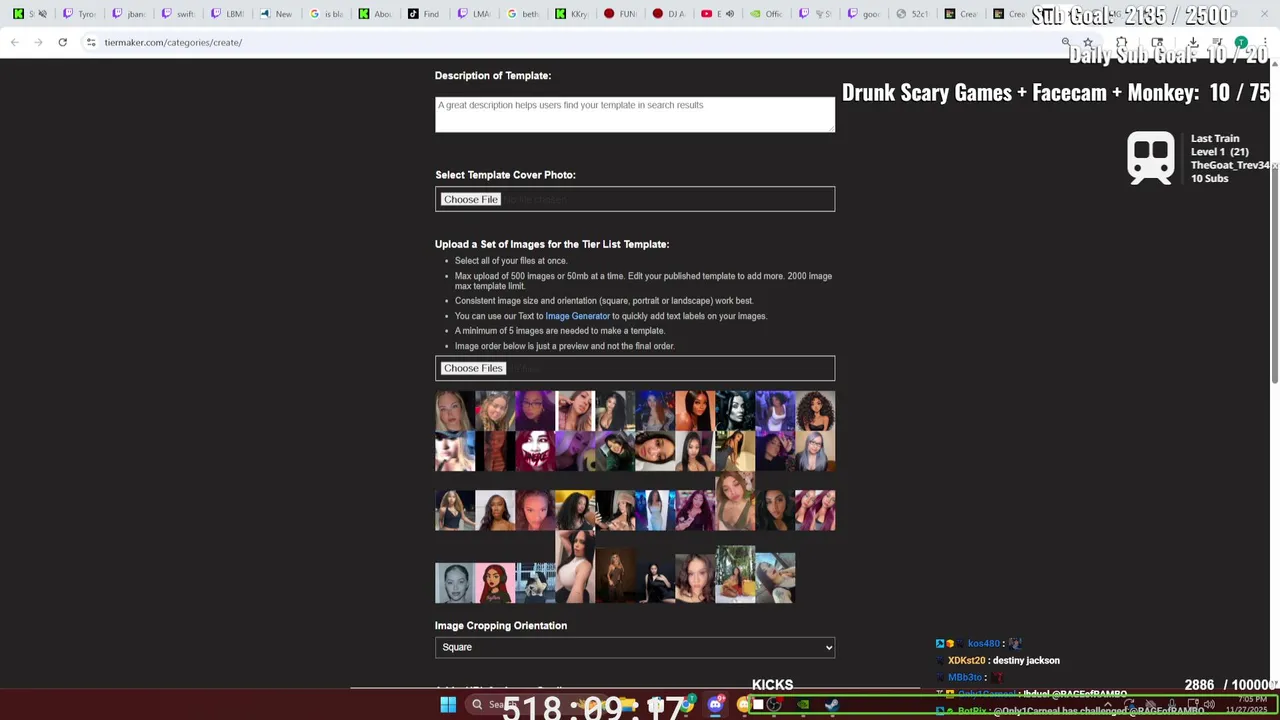The height and width of the screenshot is (720, 1280).
Task: Open the Image Generator link
Action: click(577, 316)
